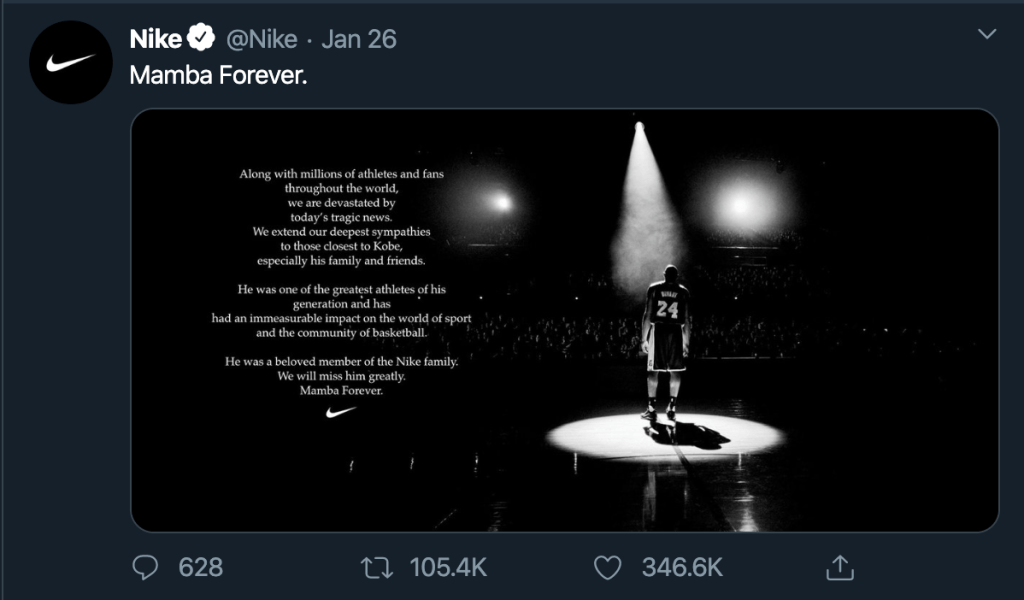
Task: Click the 105.4K retweets count
Action: [x=448, y=567]
